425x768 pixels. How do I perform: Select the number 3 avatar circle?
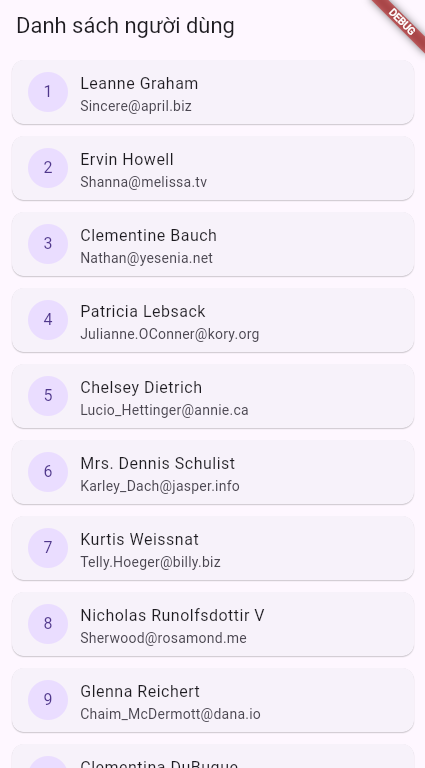coord(47,244)
